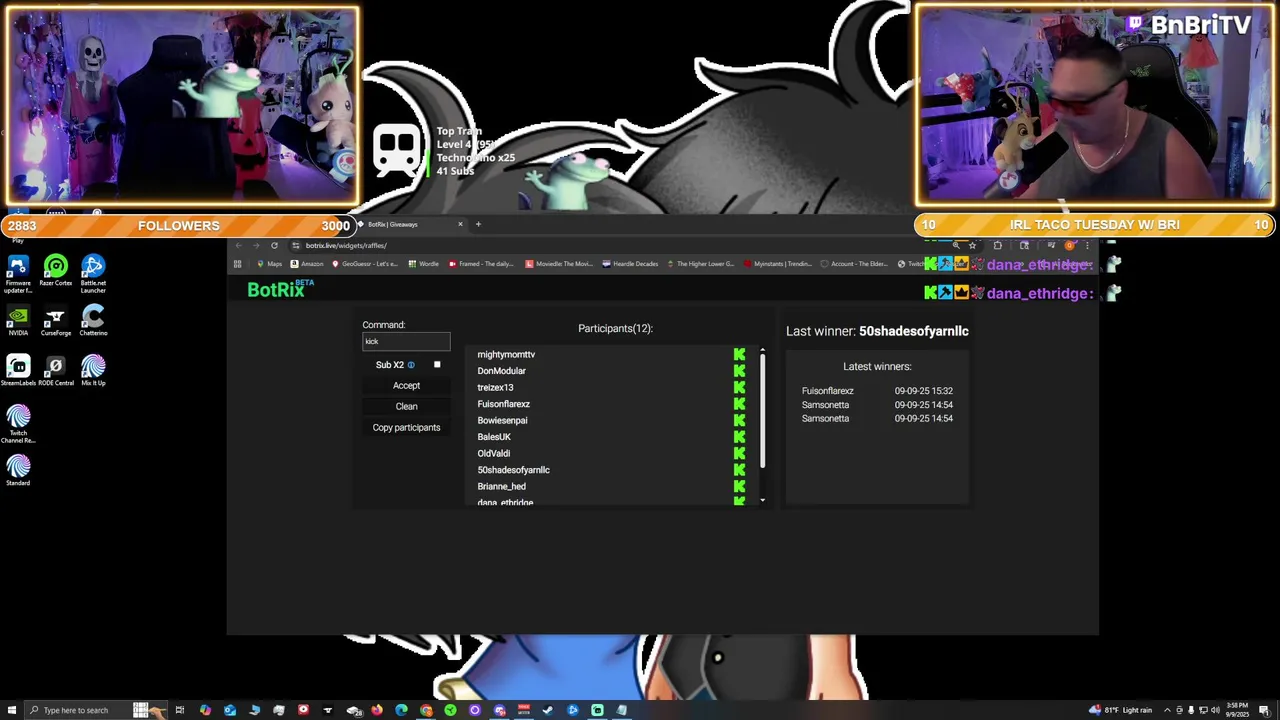Image resolution: width=1280 pixels, height=720 pixels.
Task: Open Battle.net Launcher desktop icon
Action: point(93,272)
